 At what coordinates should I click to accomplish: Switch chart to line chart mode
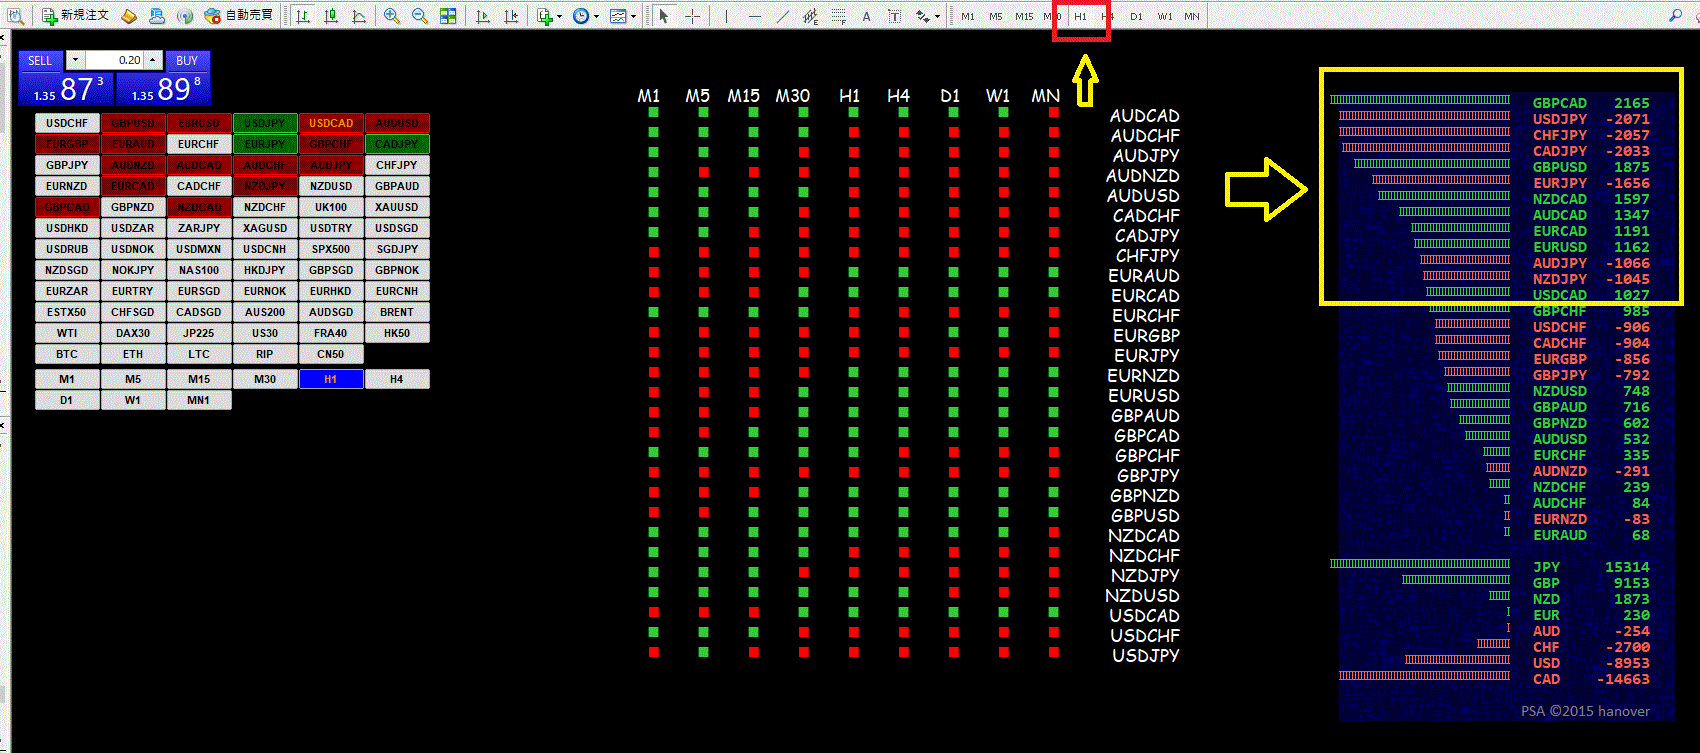point(359,16)
